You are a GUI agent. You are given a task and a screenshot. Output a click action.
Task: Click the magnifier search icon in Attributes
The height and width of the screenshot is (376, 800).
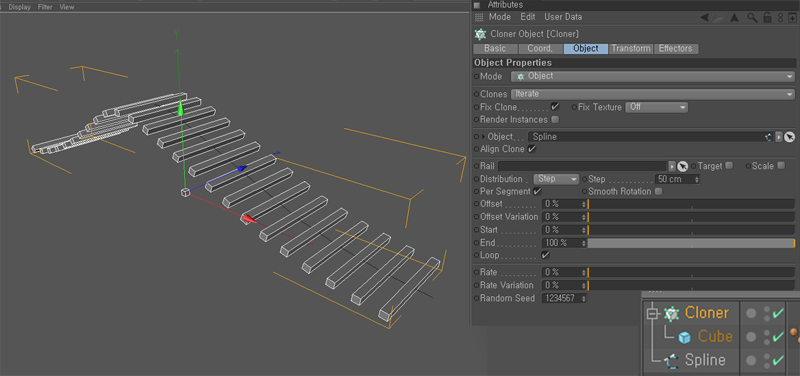753,17
